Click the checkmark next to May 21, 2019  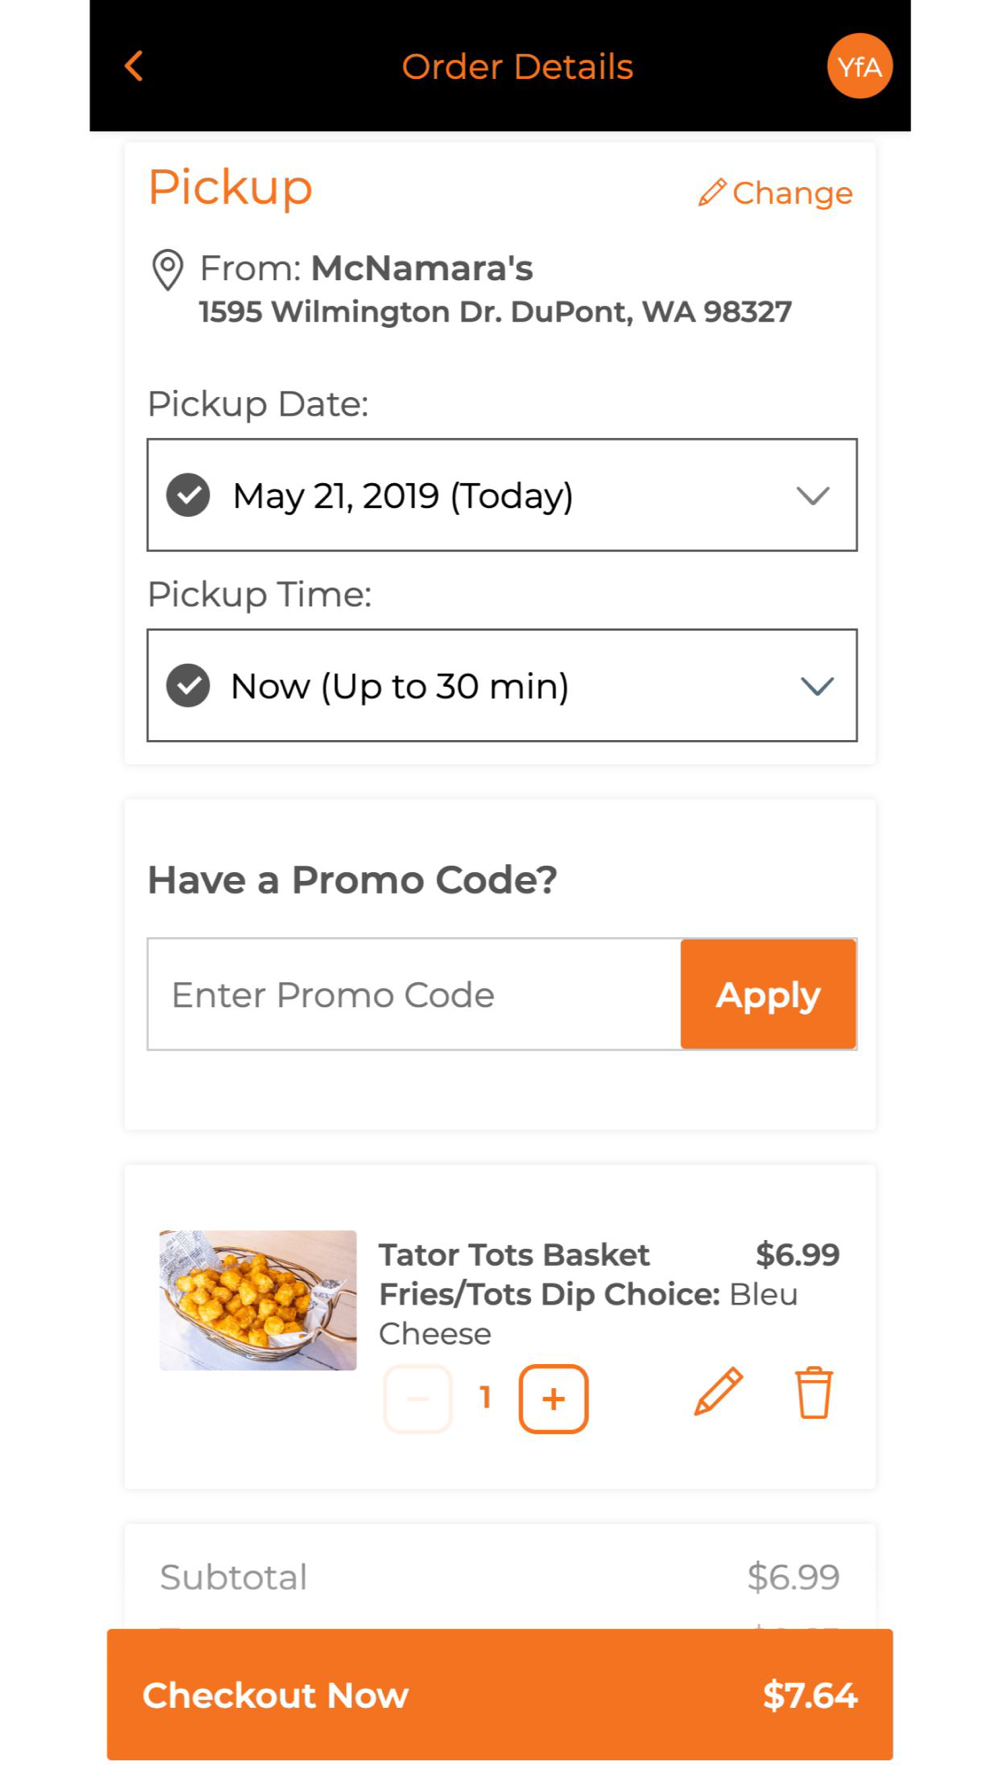[188, 495]
